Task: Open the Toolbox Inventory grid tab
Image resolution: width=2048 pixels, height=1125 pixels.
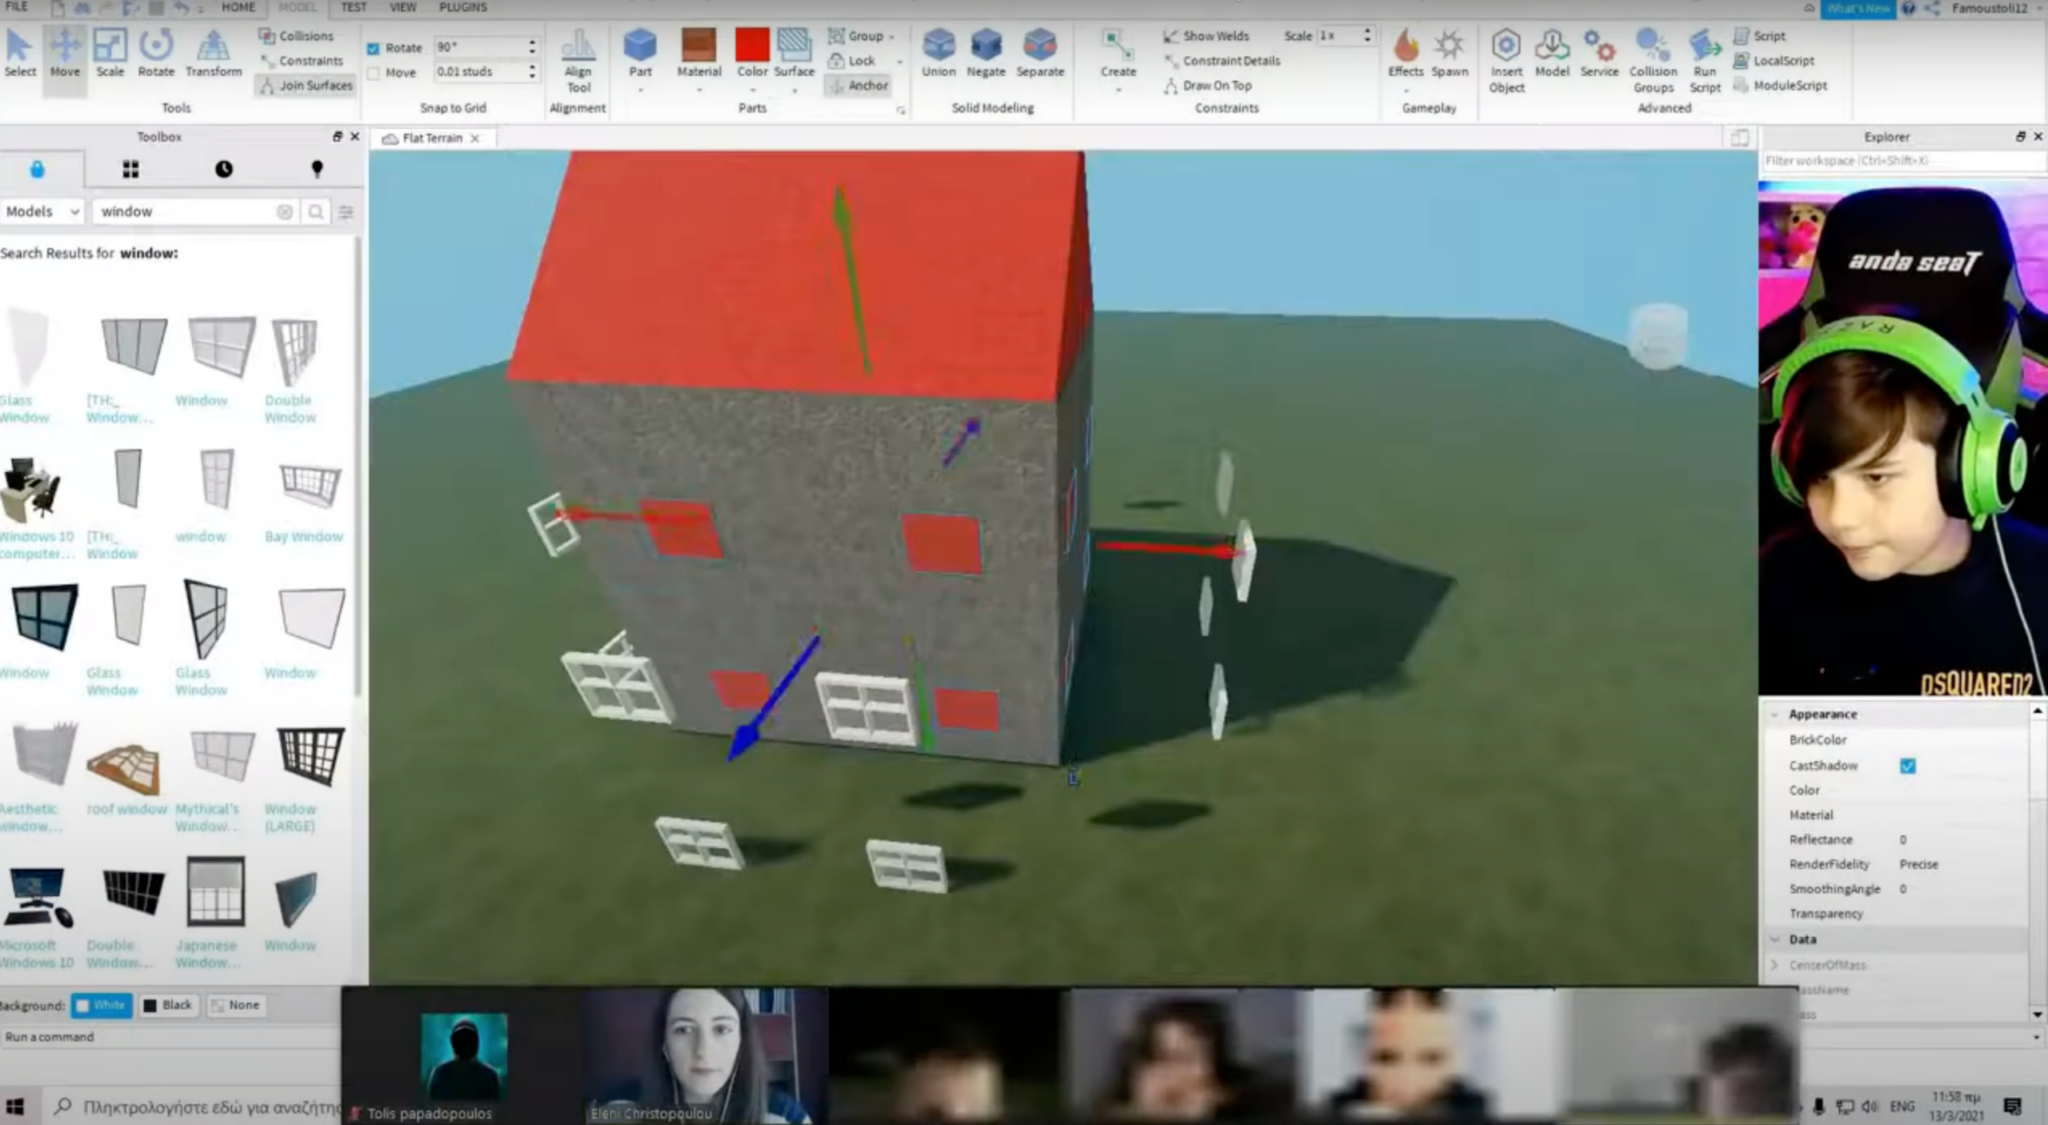Action: 130,169
